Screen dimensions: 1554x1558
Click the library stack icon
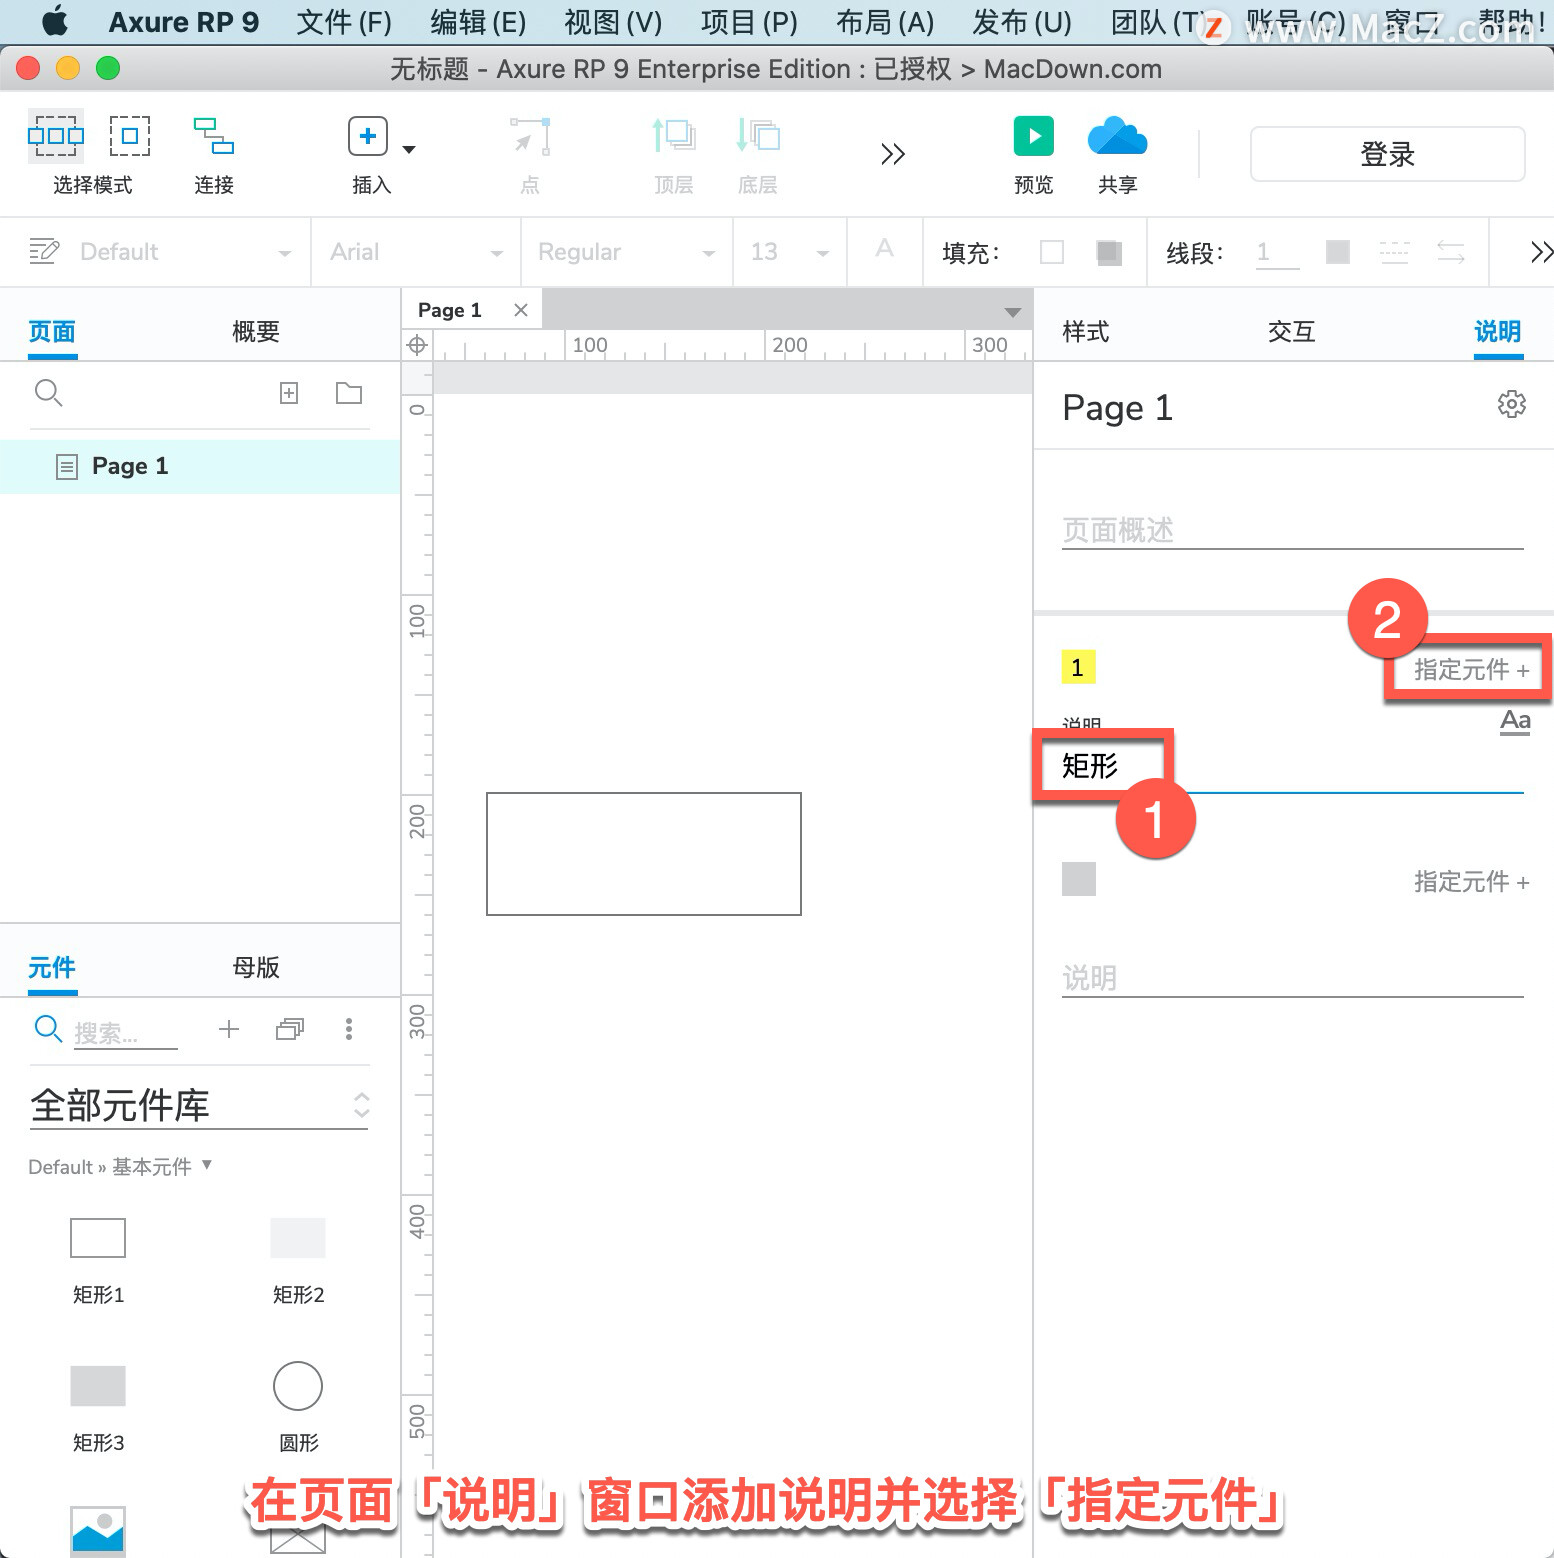coord(290,1029)
